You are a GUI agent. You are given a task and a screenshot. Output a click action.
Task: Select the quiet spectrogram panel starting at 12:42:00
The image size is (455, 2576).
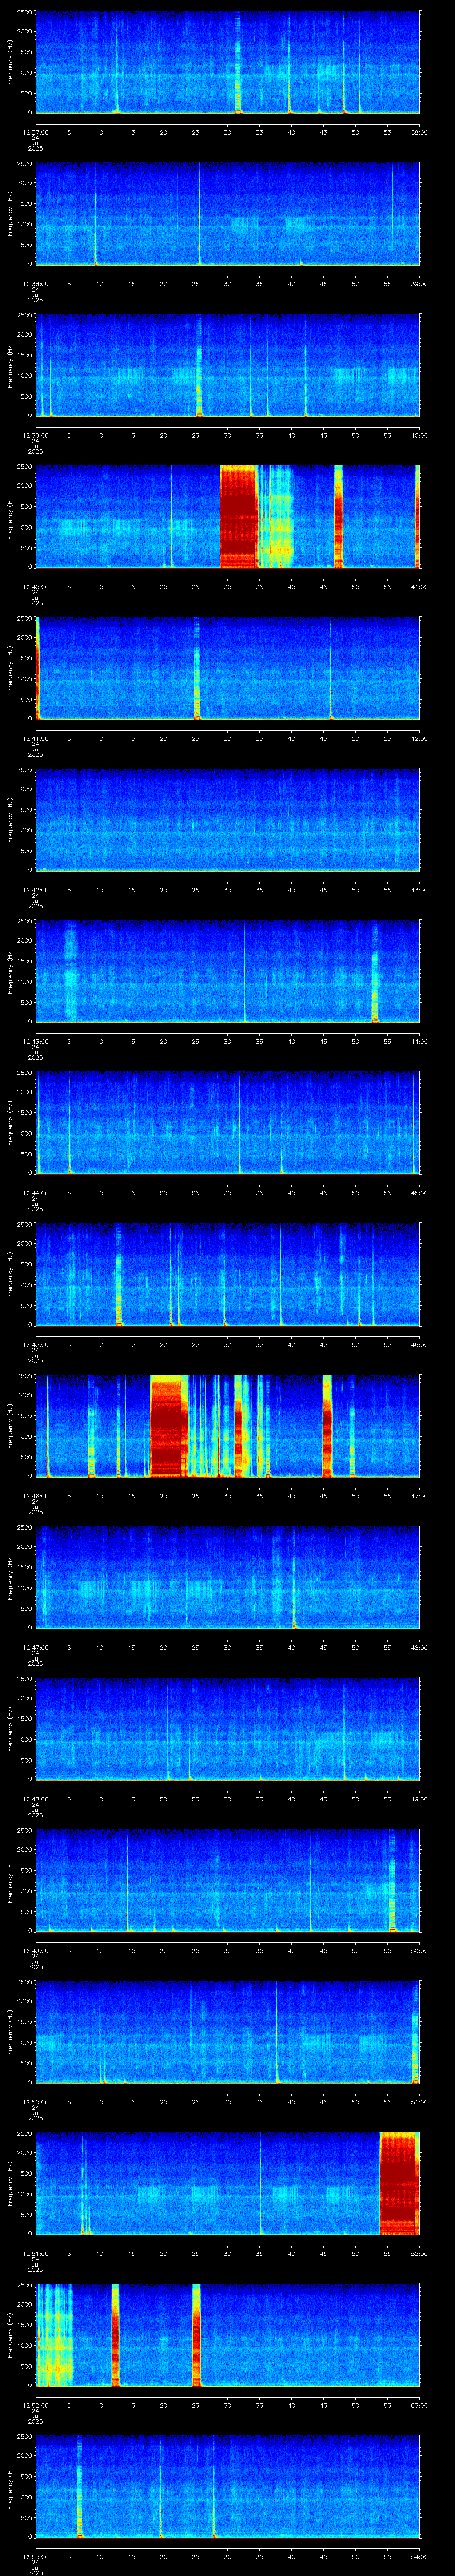[227, 820]
